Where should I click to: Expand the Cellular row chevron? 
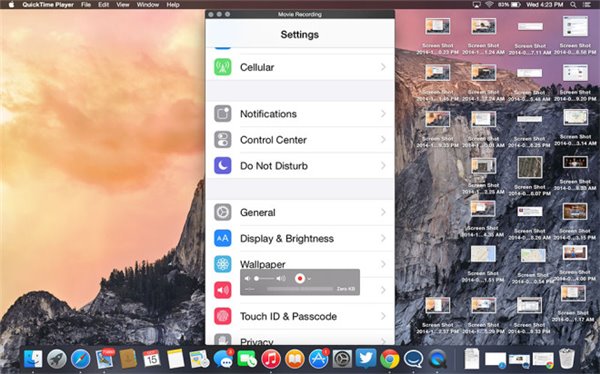click(x=383, y=67)
